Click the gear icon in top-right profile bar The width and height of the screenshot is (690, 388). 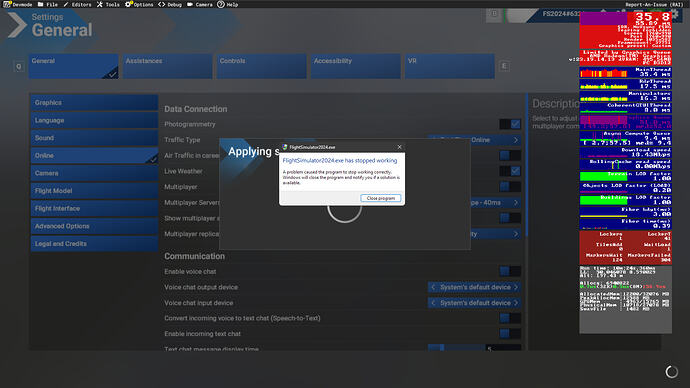674,15
